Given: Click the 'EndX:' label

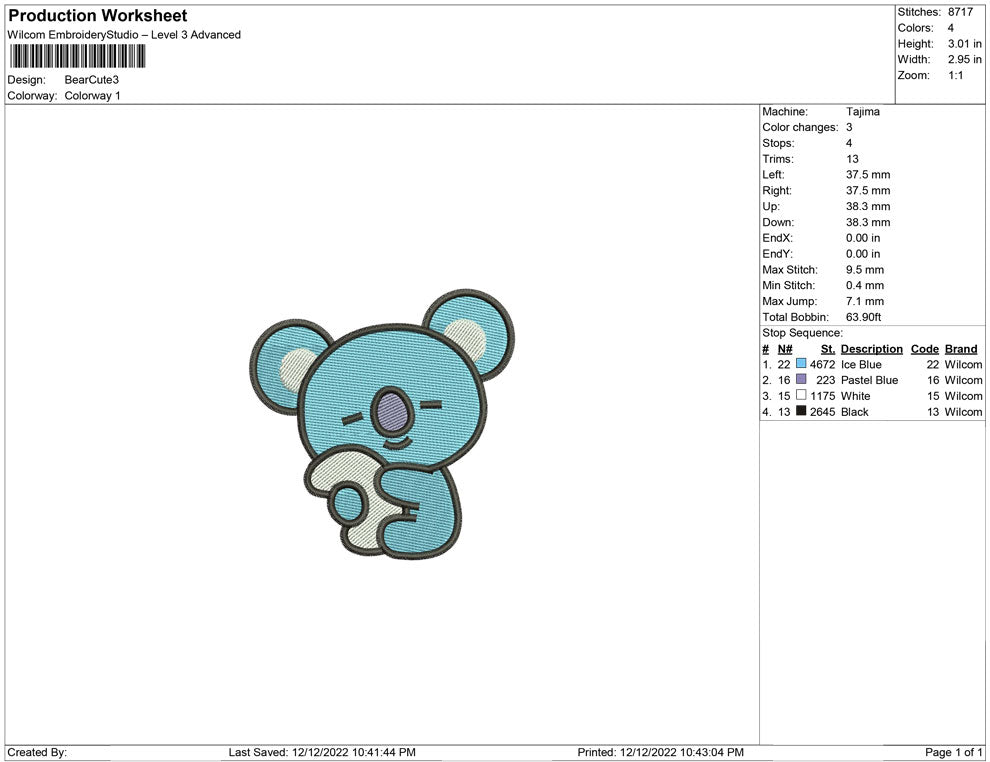Looking at the screenshot, I should tap(777, 238).
